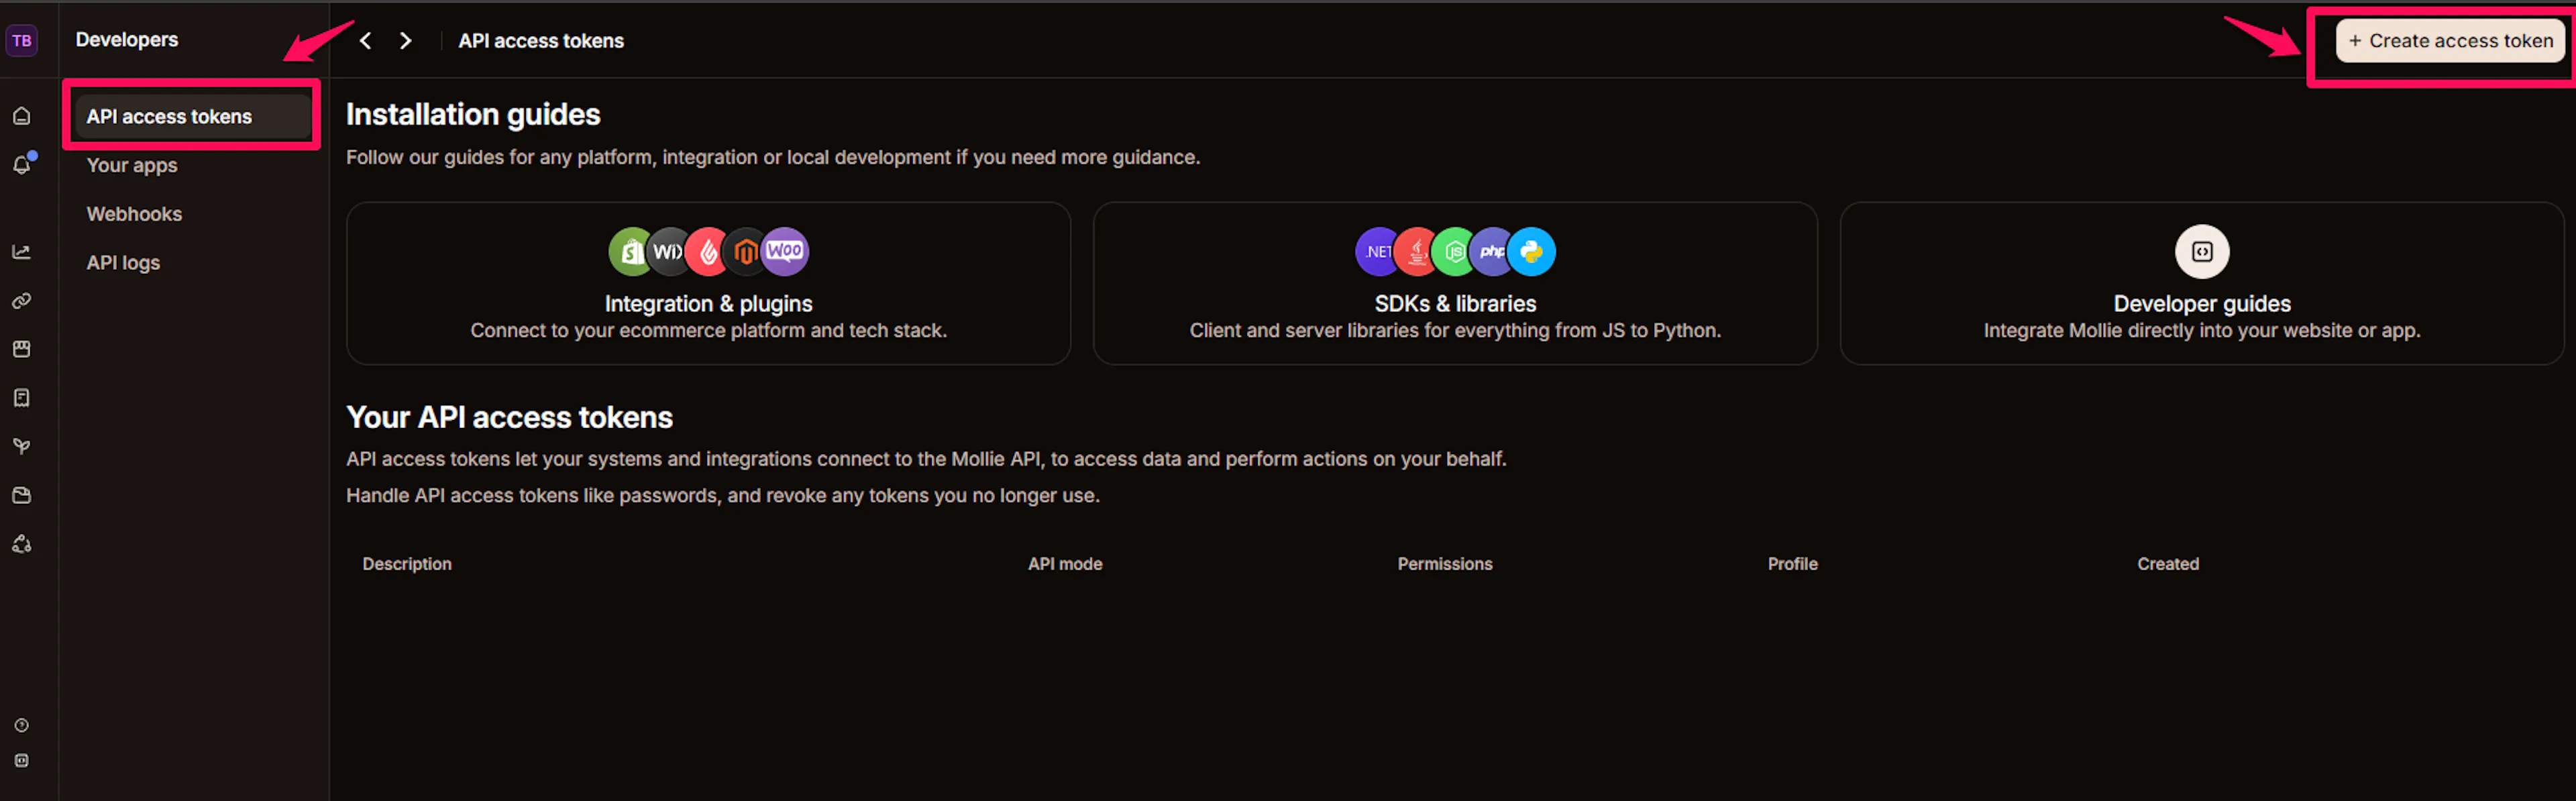Click the PHP SDK icon

coord(1492,252)
